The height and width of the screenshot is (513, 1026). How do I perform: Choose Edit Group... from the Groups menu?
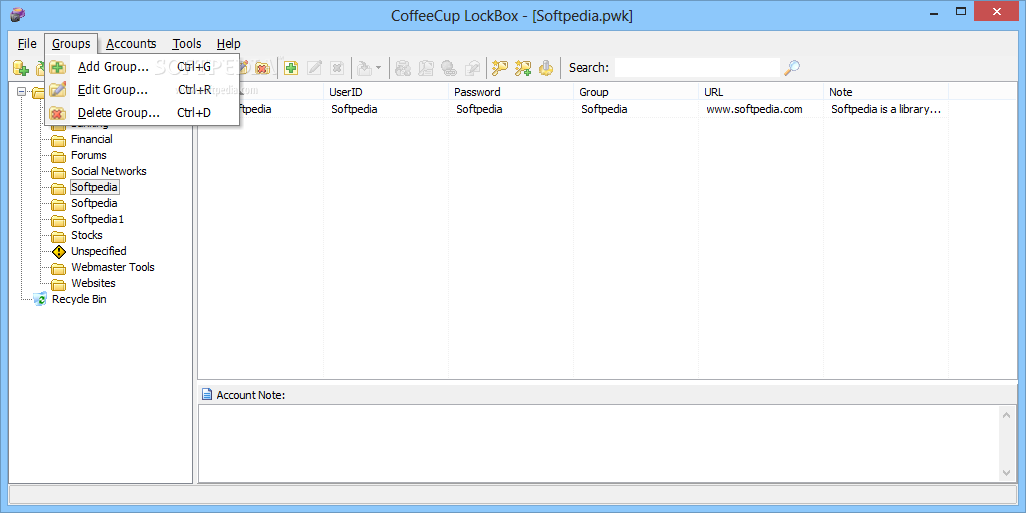(x=142, y=90)
